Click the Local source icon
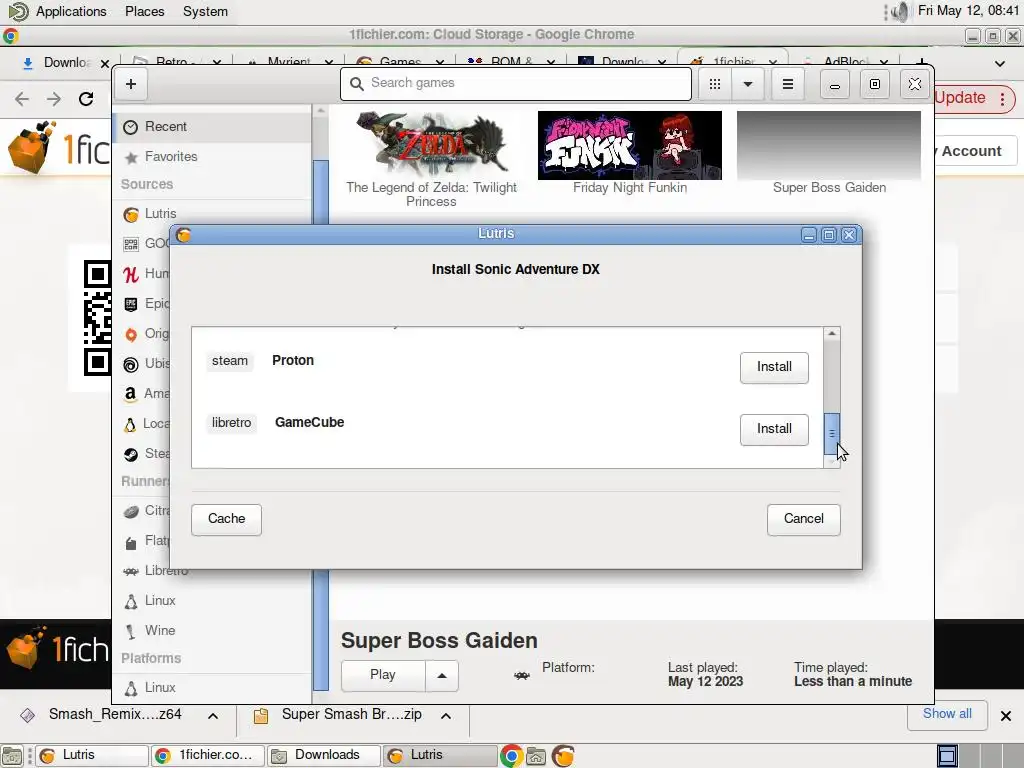The height and width of the screenshot is (768, 1024). [x=131, y=424]
